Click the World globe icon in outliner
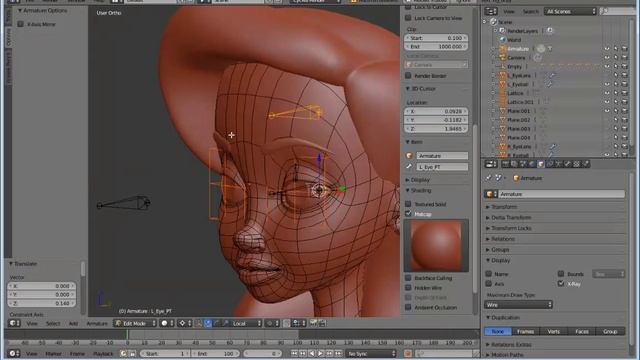 coord(502,40)
